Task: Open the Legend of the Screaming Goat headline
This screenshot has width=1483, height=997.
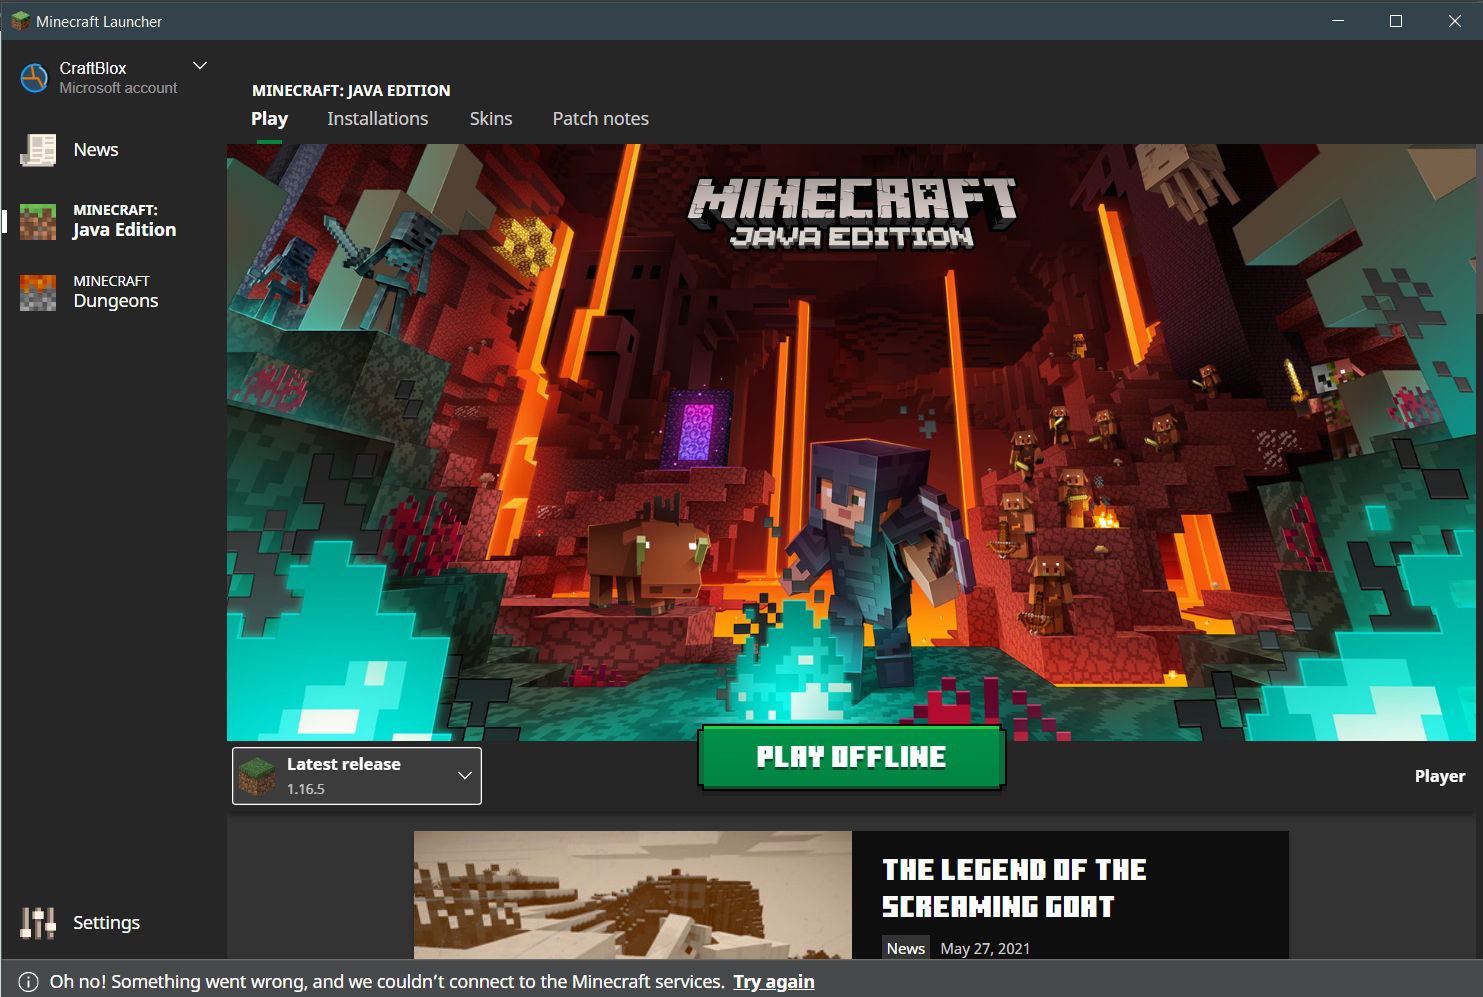Action: (1014, 888)
